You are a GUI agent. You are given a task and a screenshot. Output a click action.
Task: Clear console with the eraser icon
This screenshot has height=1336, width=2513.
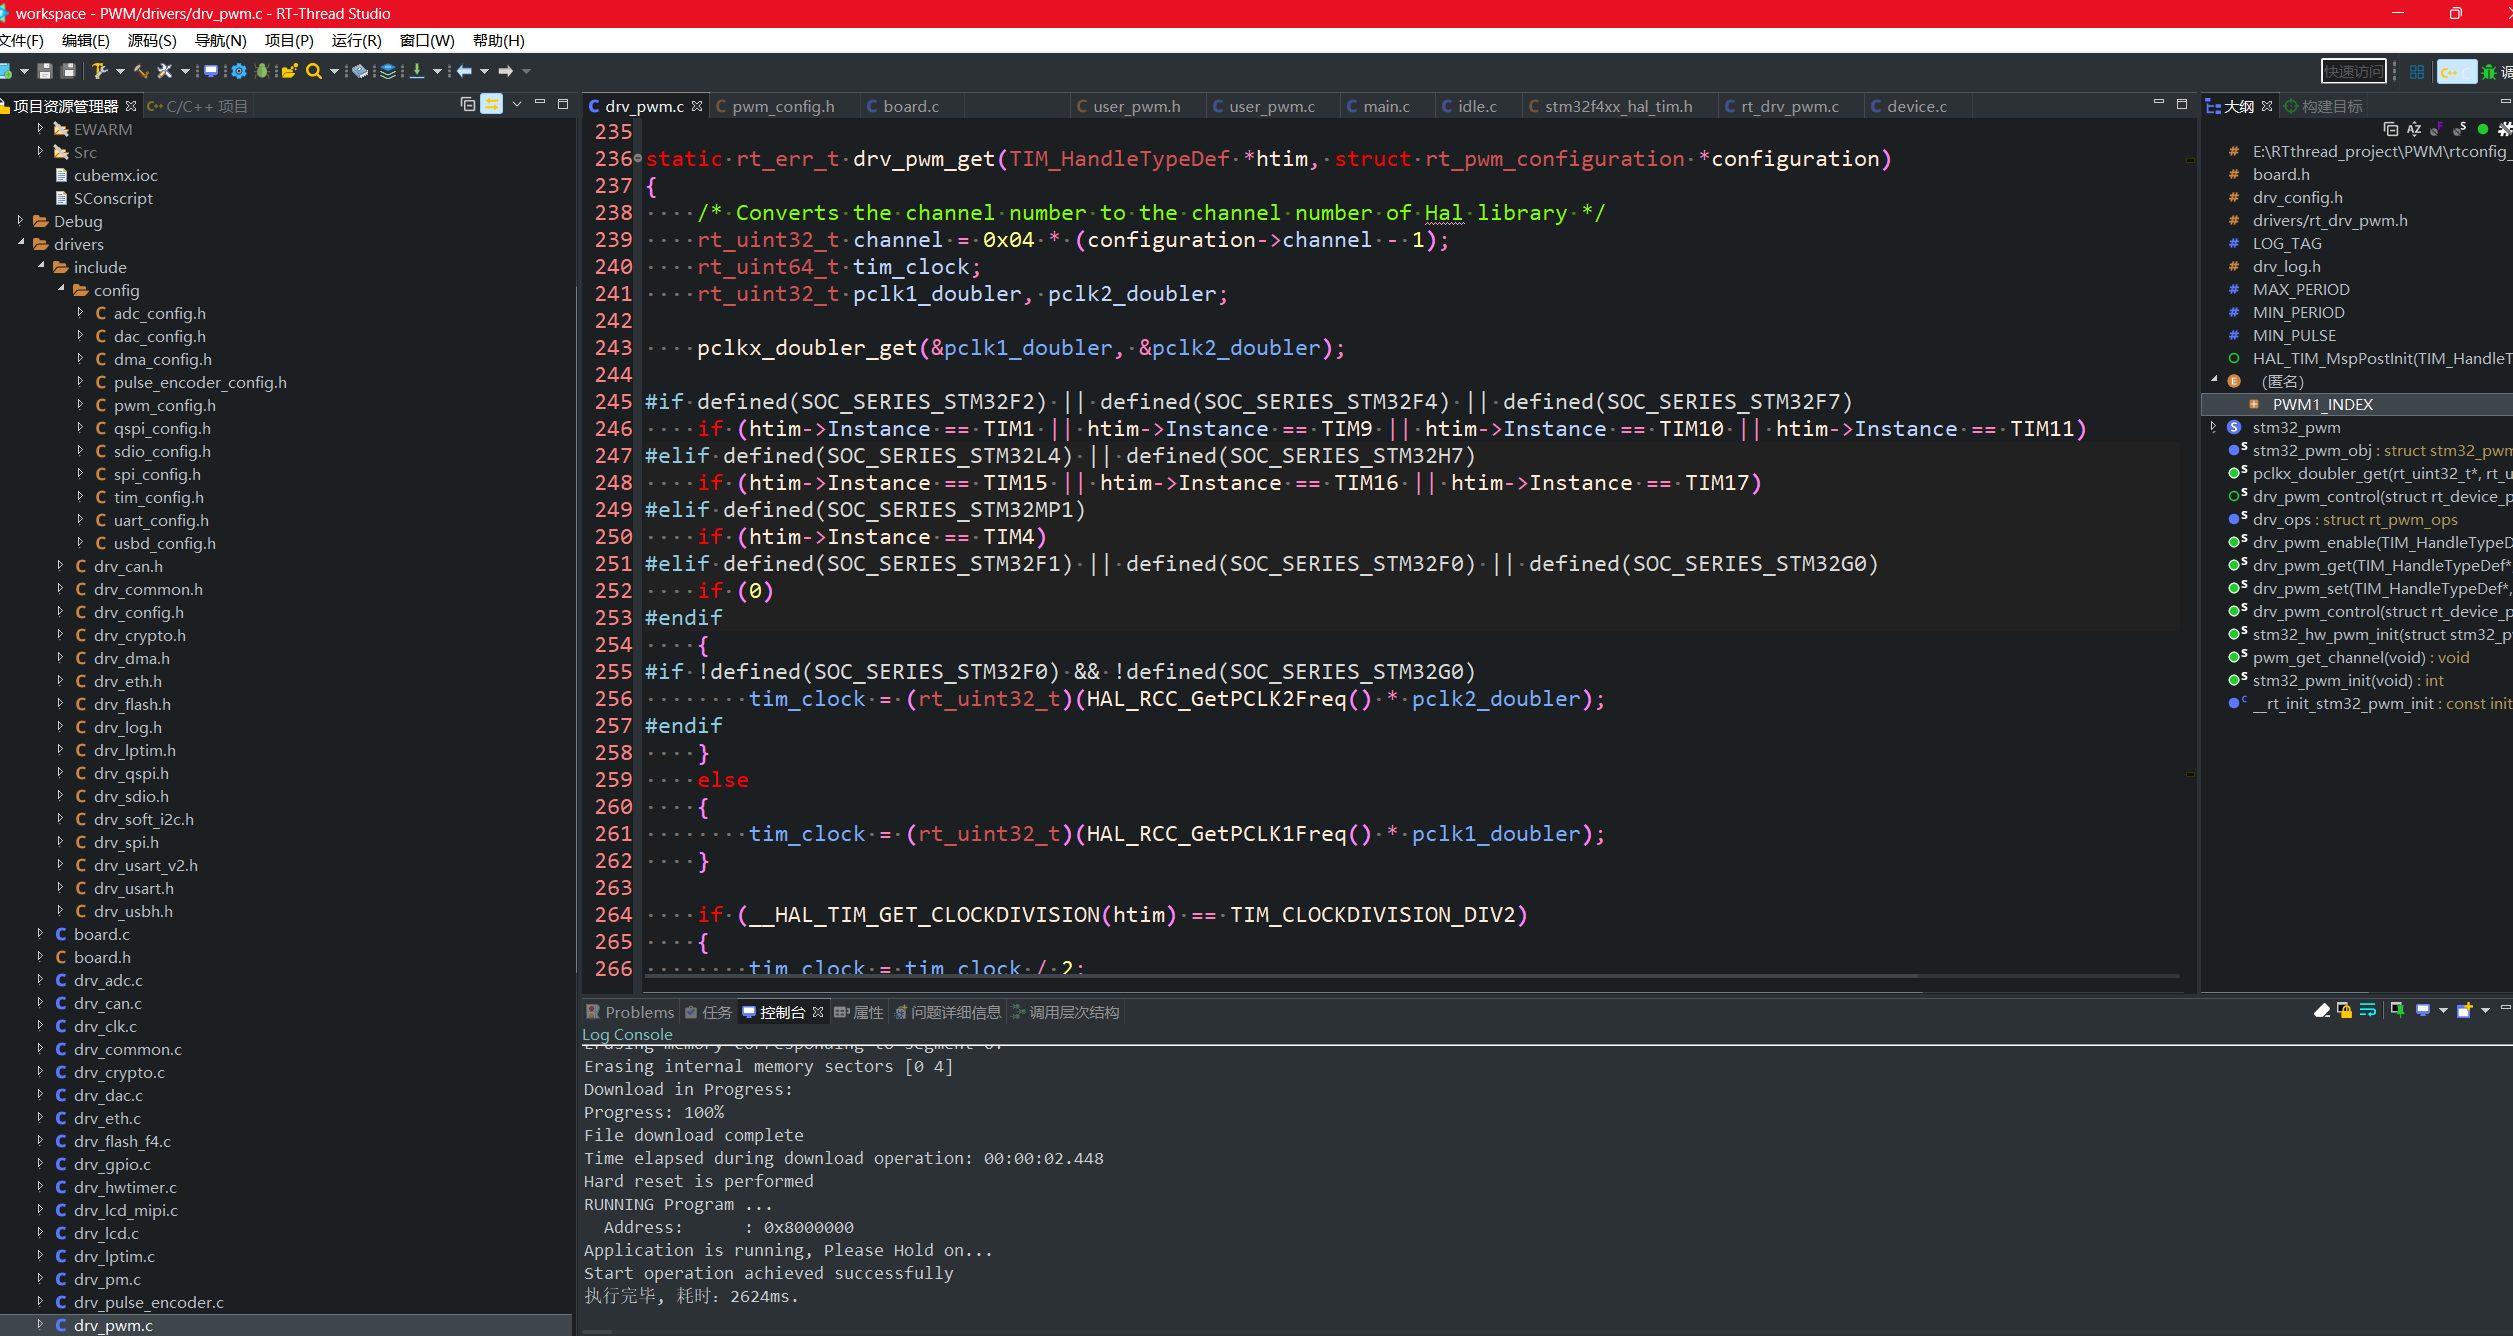[2322, 1011]
